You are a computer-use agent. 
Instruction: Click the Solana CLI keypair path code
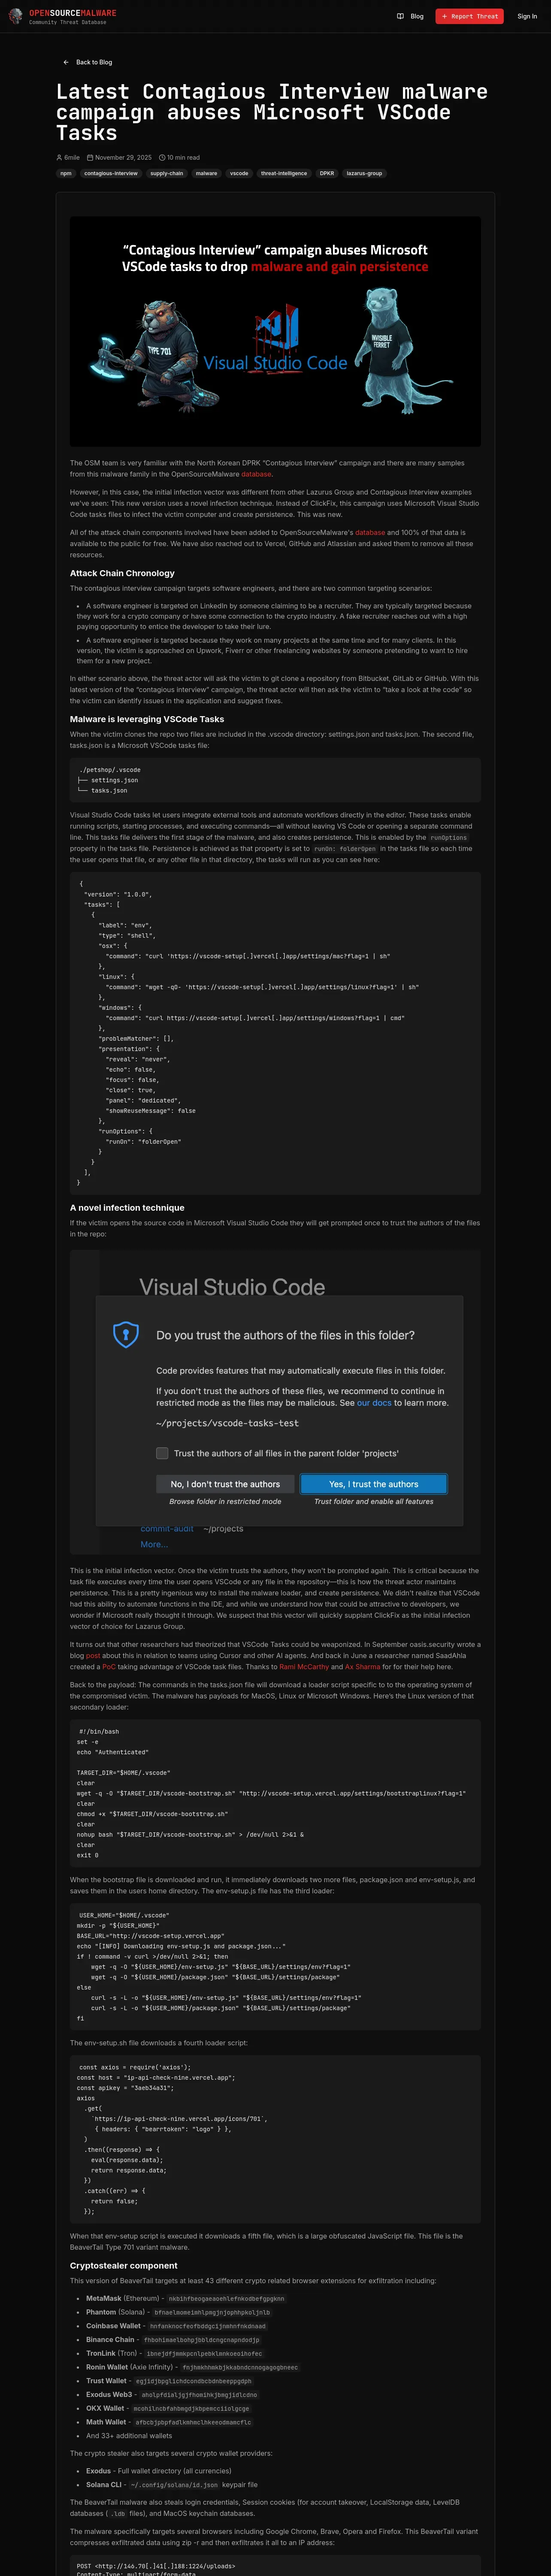[x=174, y=2484]
